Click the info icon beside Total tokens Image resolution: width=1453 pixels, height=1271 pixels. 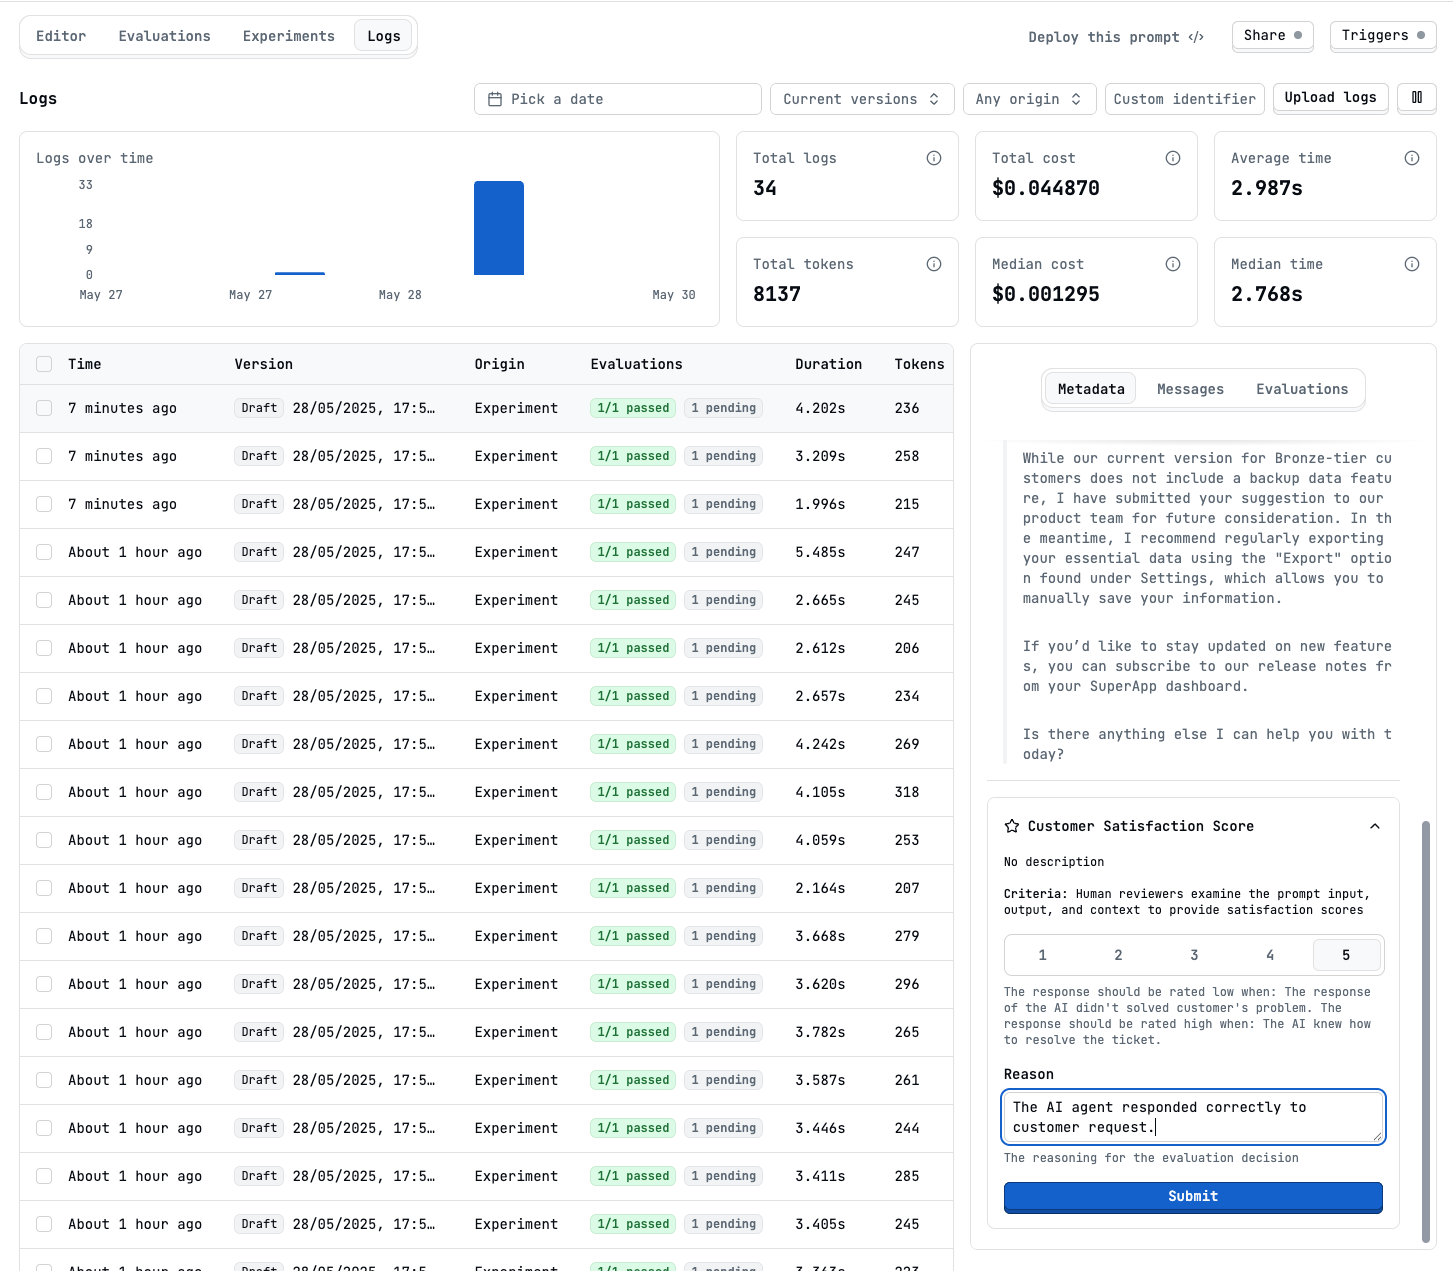coord(933,263)
